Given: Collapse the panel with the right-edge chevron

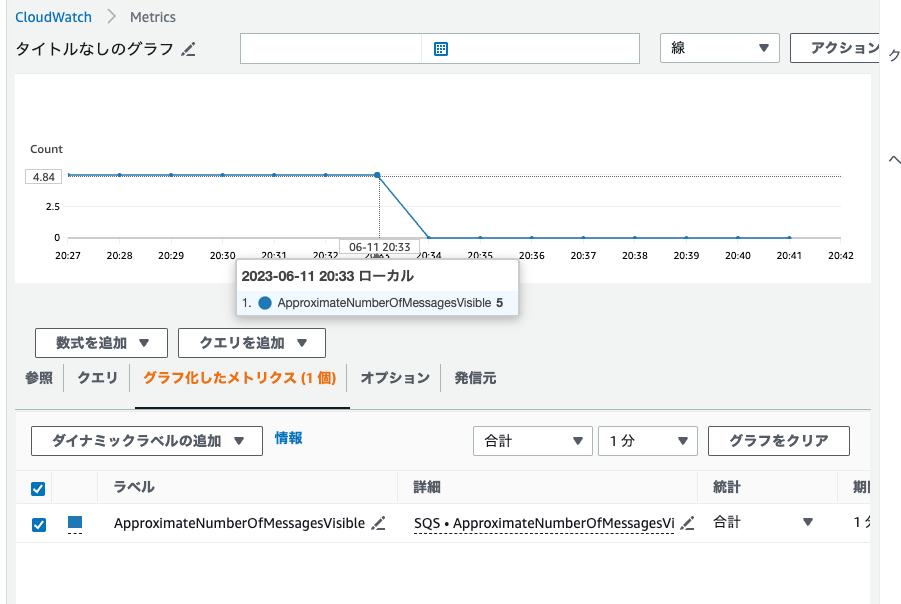Looking at the screenshot, I should tap(895, 159).
